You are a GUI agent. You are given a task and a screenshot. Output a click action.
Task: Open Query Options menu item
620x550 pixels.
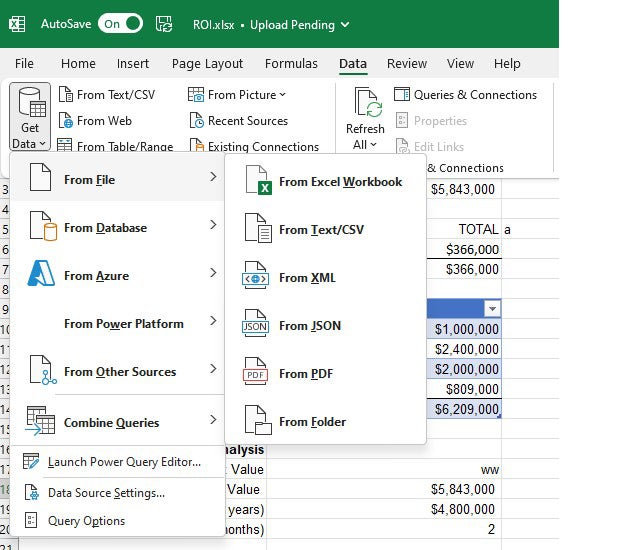click(117, 521)
